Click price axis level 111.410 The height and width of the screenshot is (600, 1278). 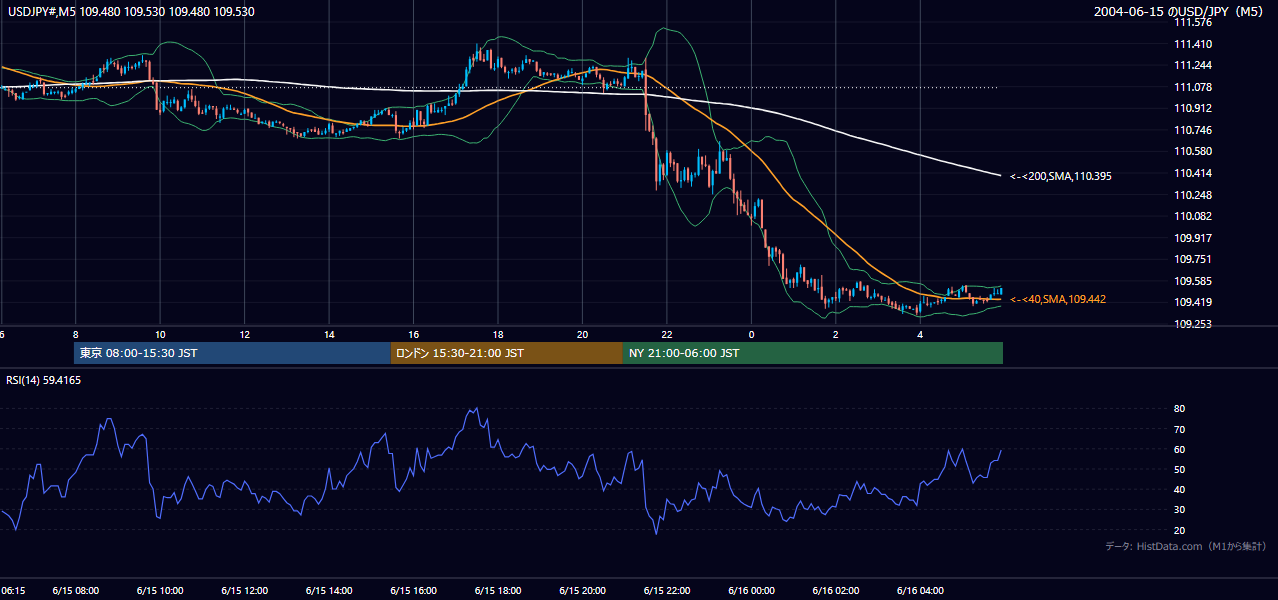(x=1193, y=44)
